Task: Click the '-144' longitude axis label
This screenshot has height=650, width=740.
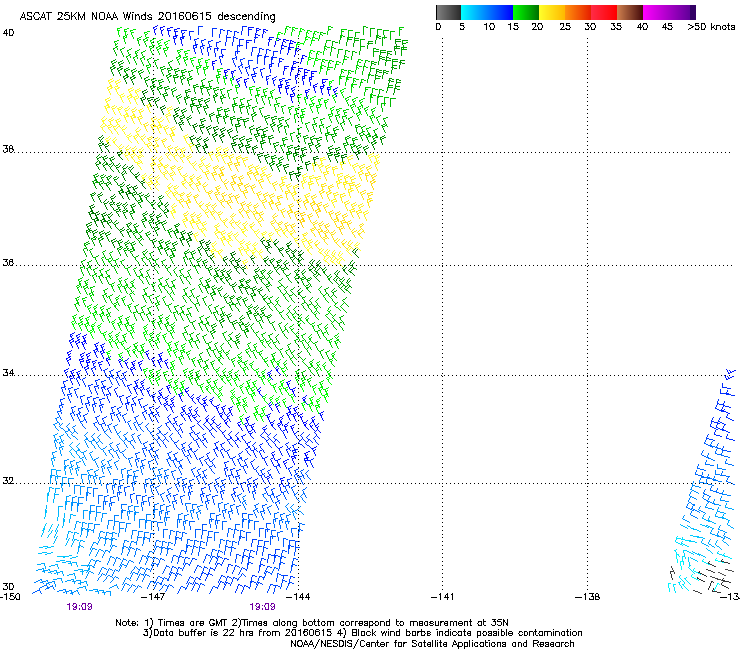Action: pyautogui.click(x=299, y=597)
